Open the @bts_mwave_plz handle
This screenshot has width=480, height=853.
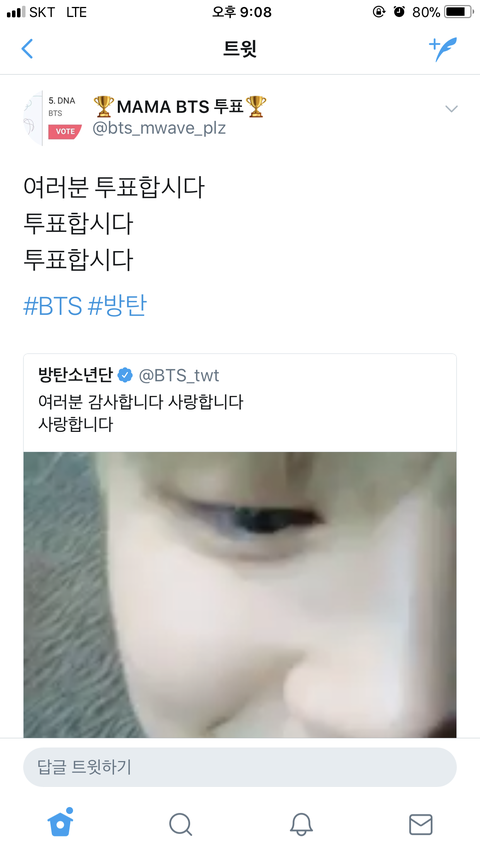(159, 129)
